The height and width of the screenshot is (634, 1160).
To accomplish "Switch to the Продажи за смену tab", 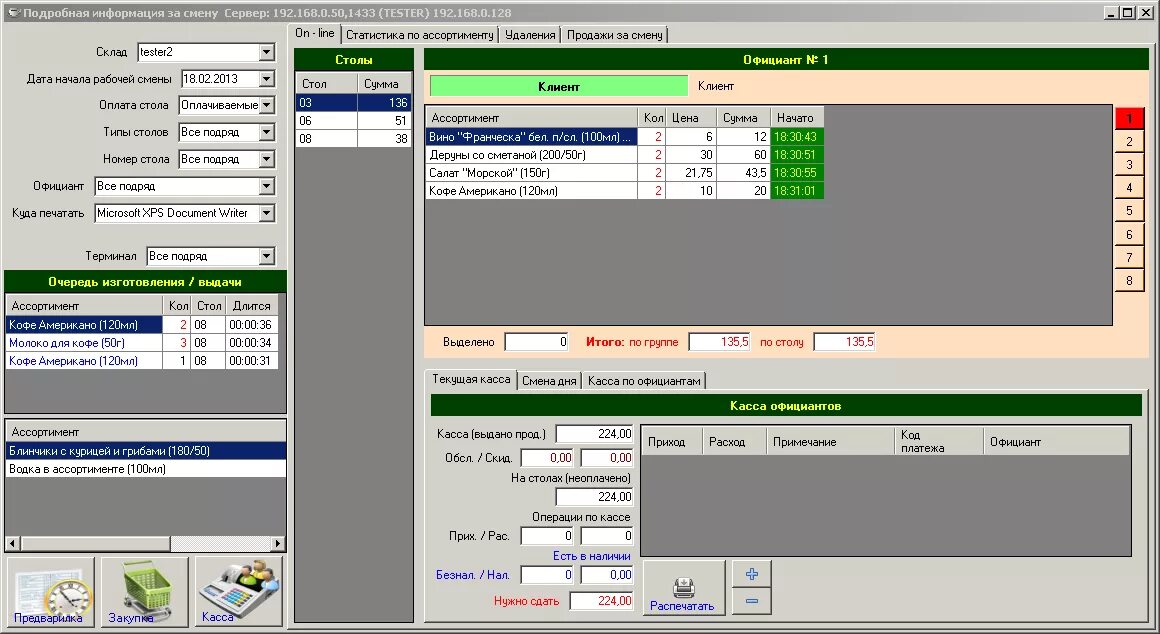I will tap(615, 35).
